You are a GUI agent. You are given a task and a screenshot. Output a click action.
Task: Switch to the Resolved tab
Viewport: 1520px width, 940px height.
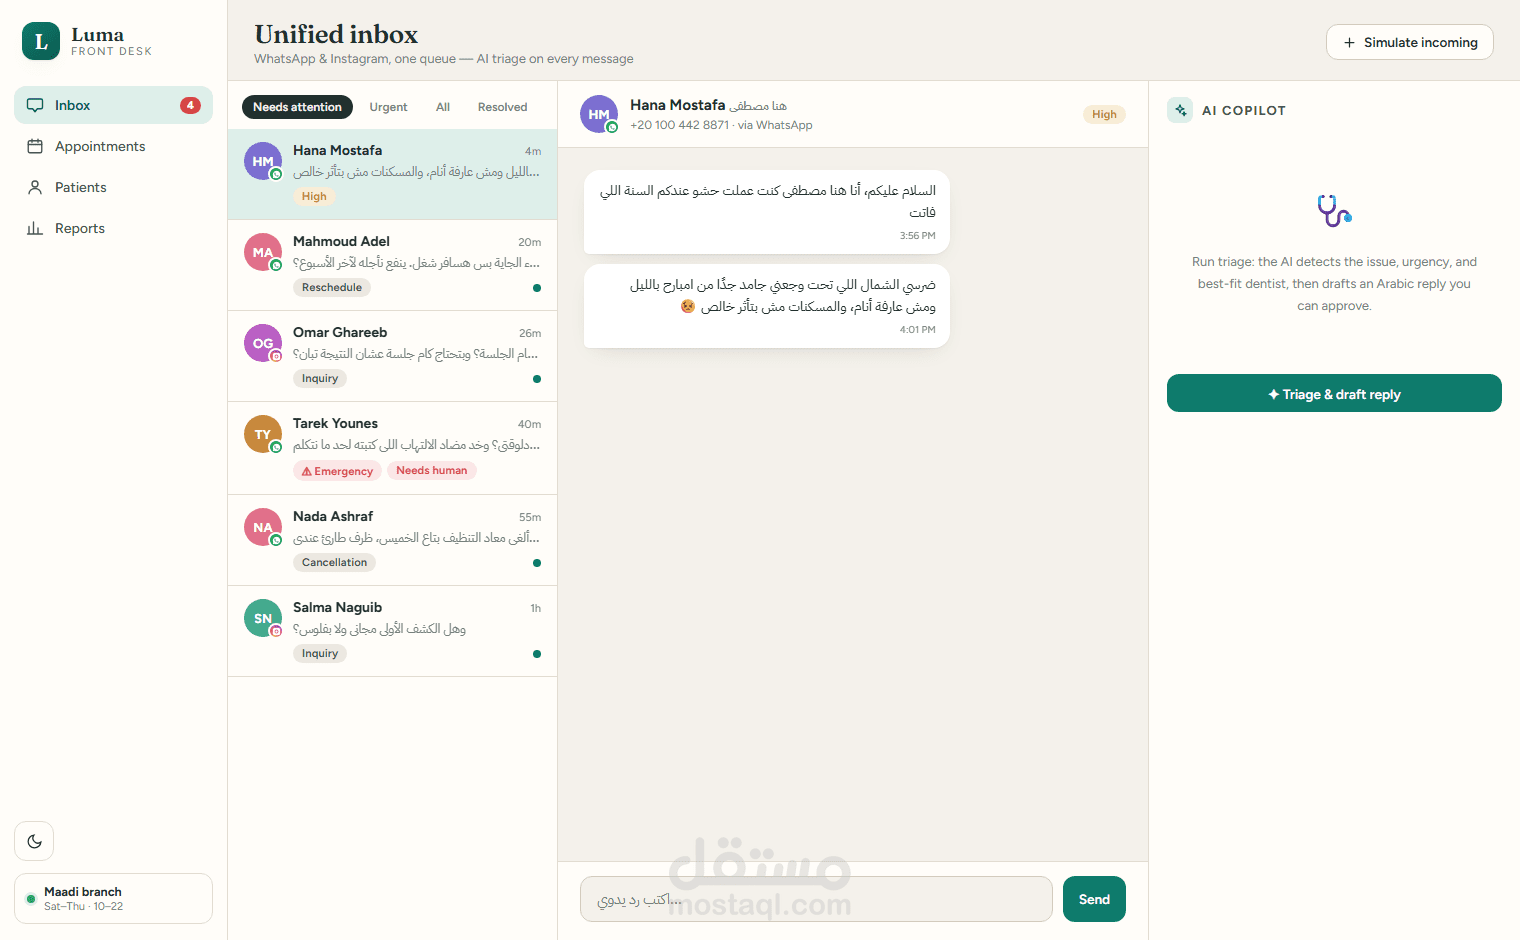[502, 107]
